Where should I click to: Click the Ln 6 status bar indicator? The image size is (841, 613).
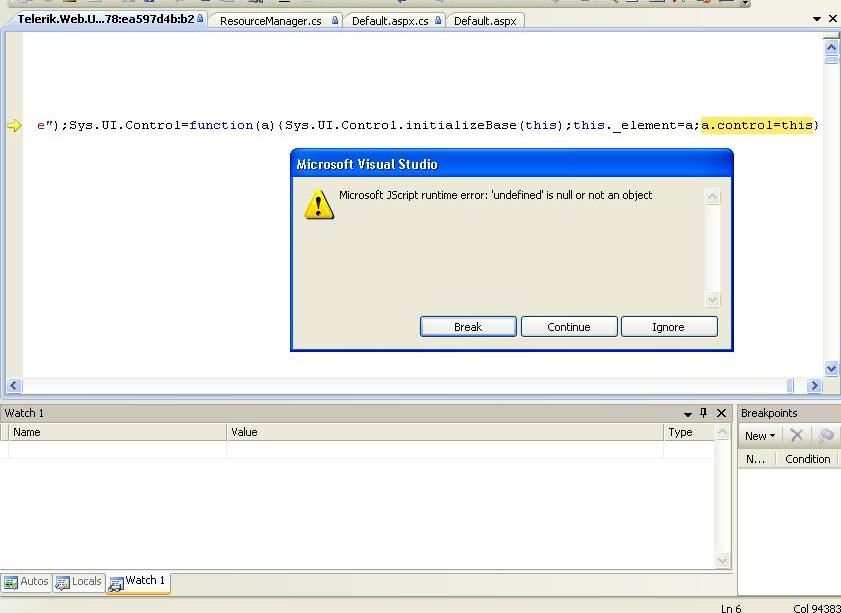(x=731, y=608)
